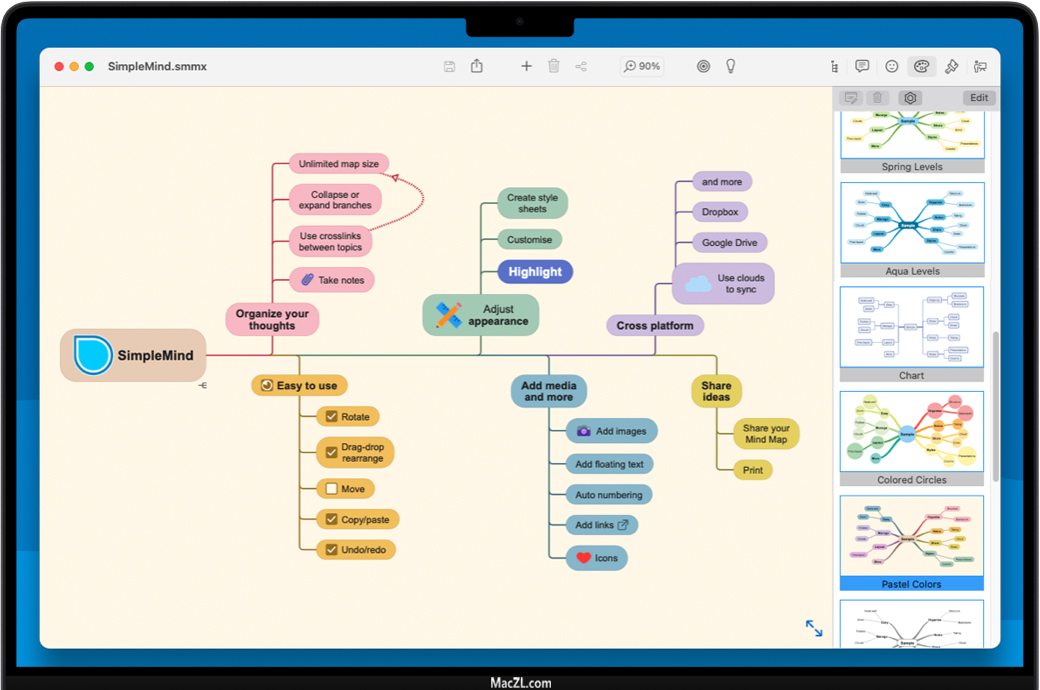Click the lightbulb brainstorm icon
Screen dimensions: 1040x690
pyautogui.click(x=731, y=66)
